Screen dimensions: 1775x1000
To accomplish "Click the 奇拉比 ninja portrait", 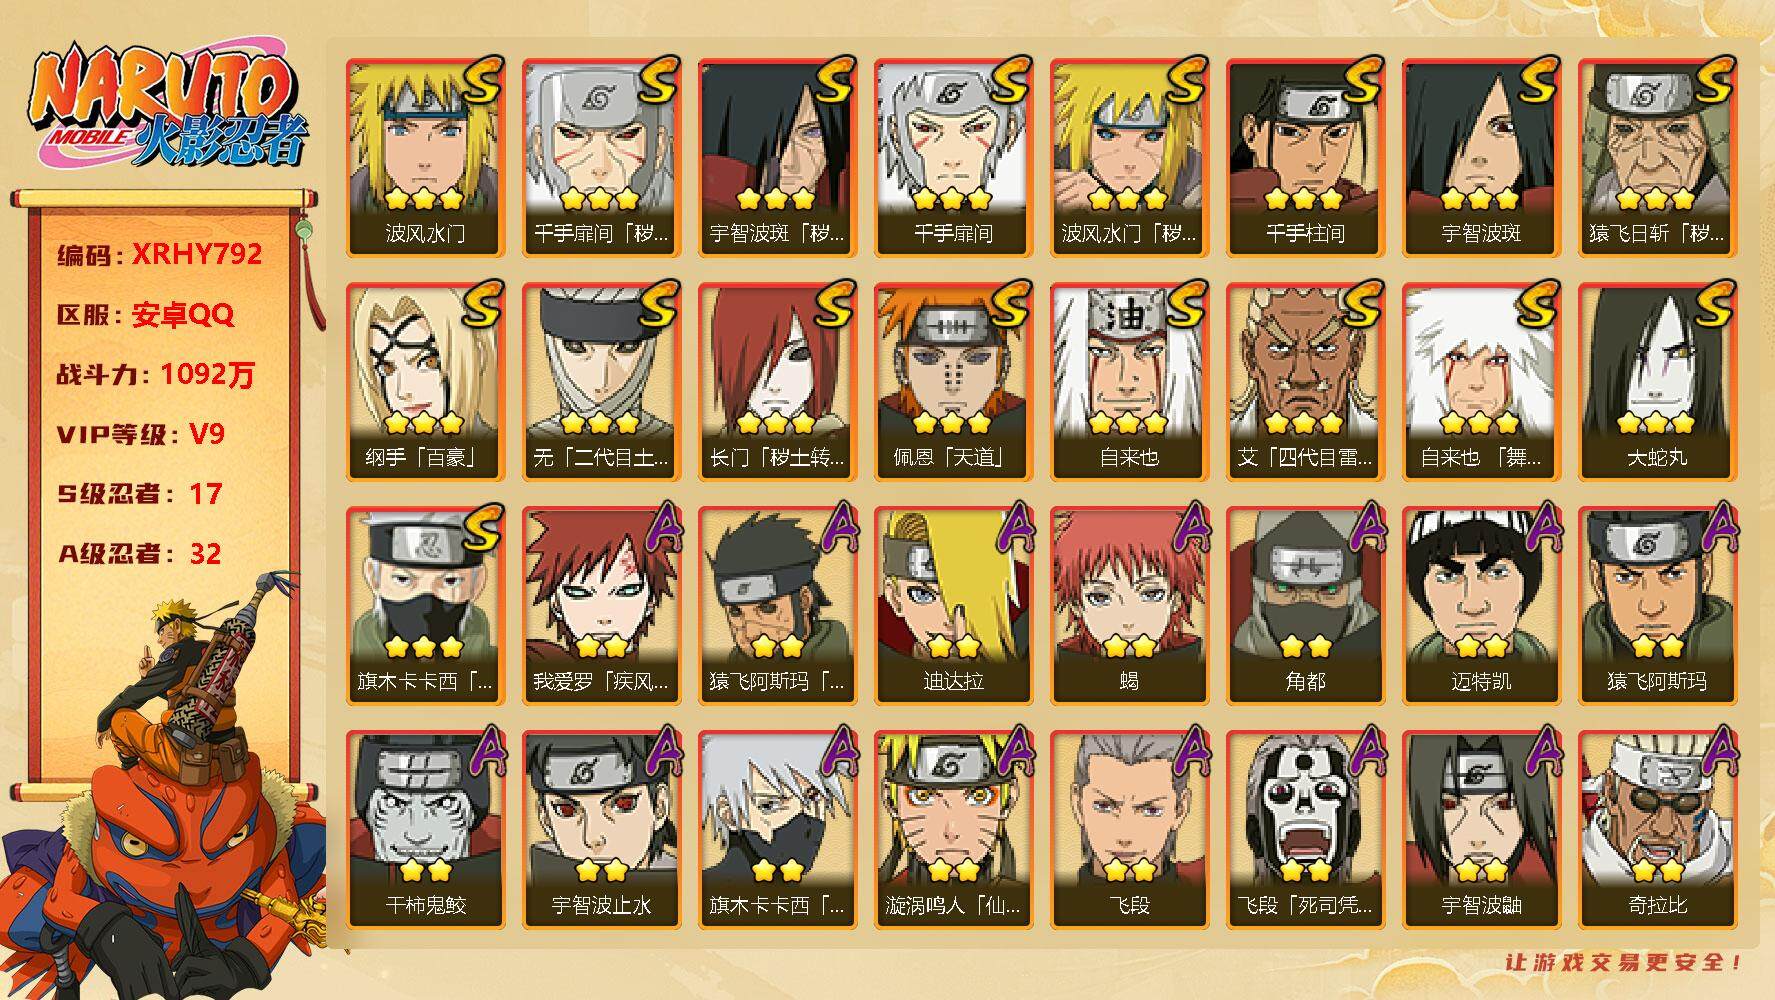I will pos(1657,829).
